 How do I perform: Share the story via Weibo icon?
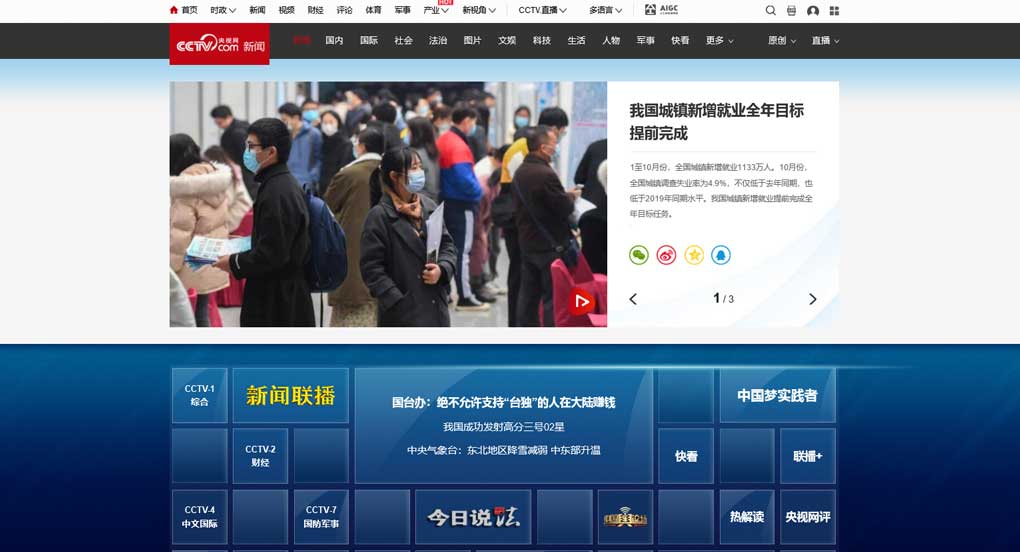point(666,255)
